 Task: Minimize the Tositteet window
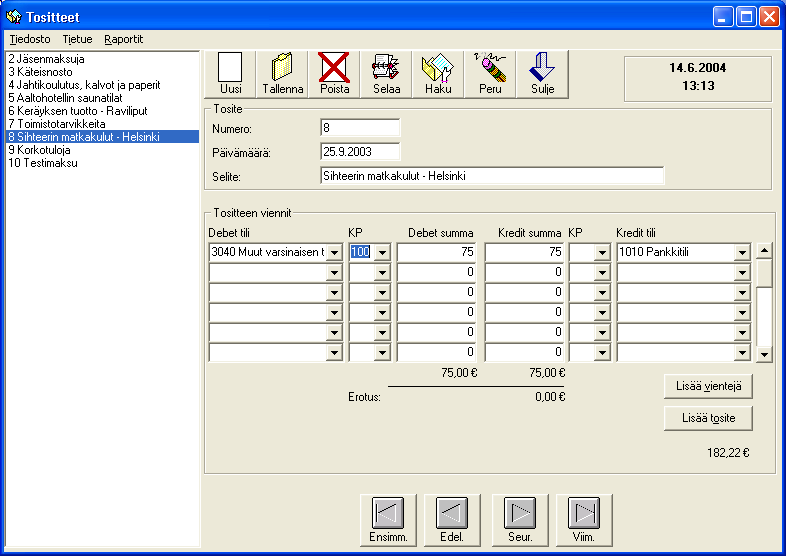point(722,17)
